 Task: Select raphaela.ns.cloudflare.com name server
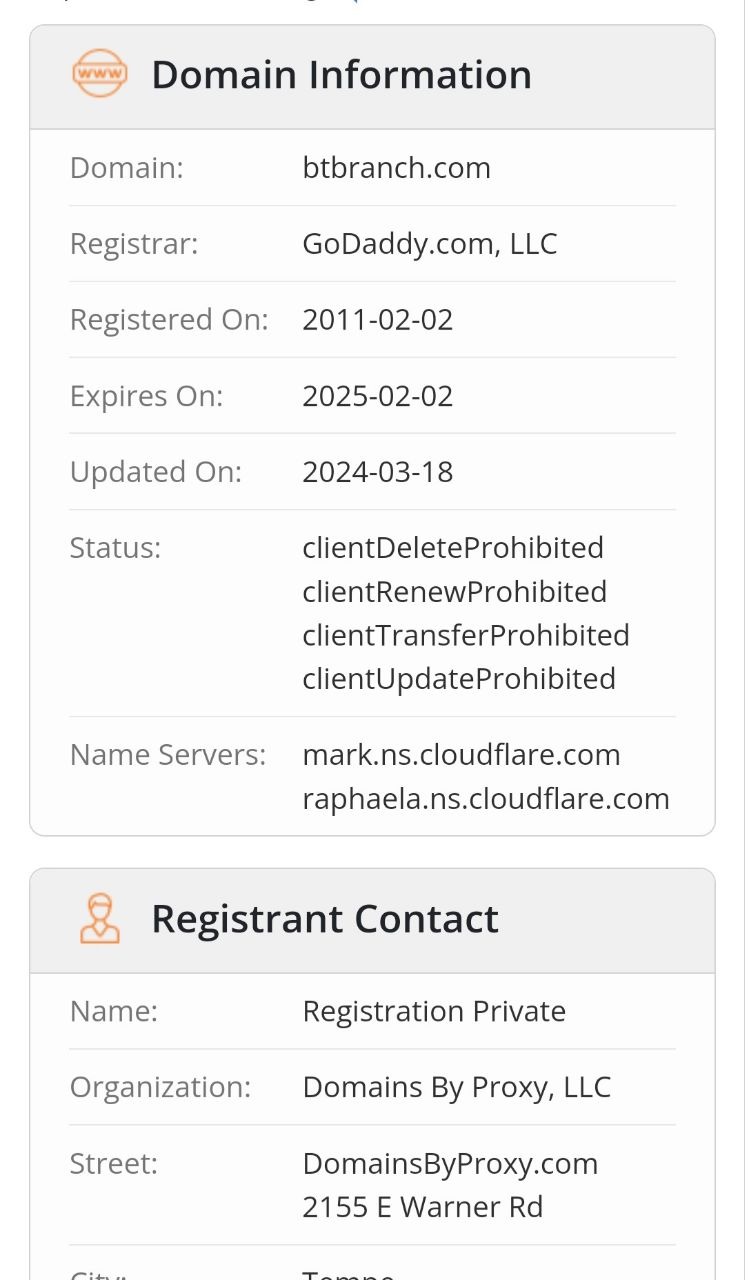486,799
